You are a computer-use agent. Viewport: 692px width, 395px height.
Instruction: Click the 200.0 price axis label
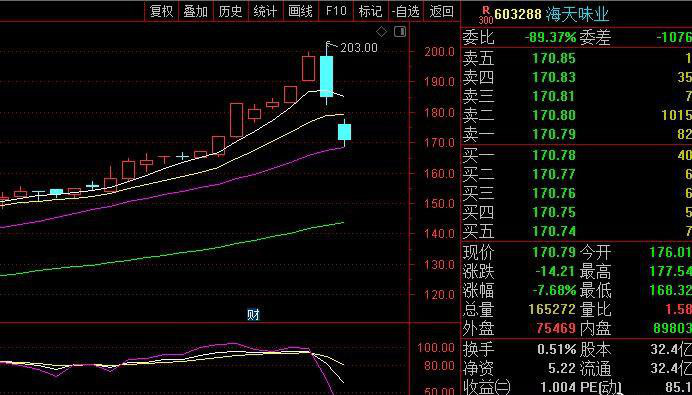tap(440, 52)
